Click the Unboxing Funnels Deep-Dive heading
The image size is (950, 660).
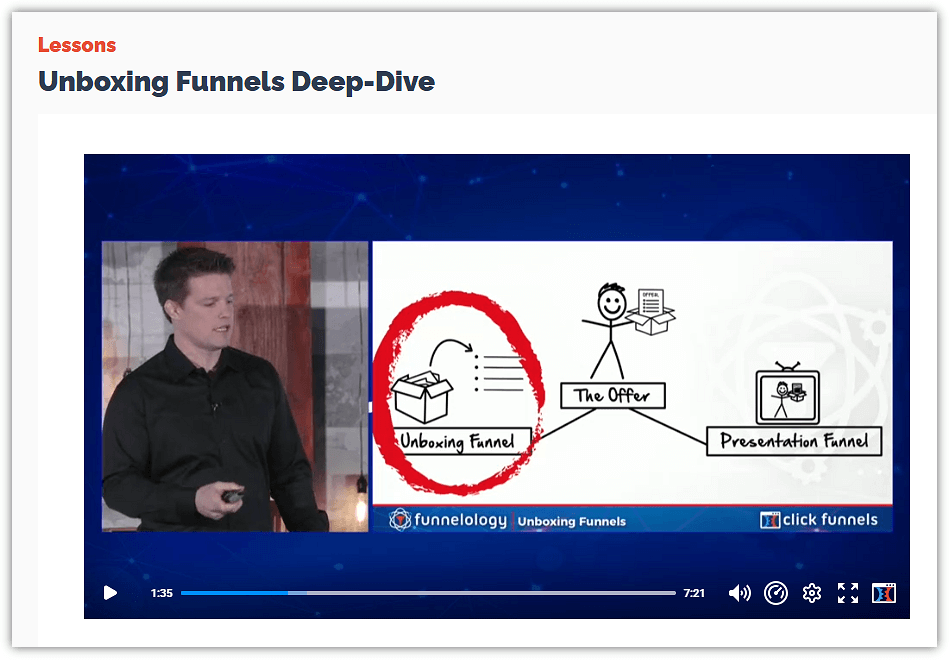point(236,82)
